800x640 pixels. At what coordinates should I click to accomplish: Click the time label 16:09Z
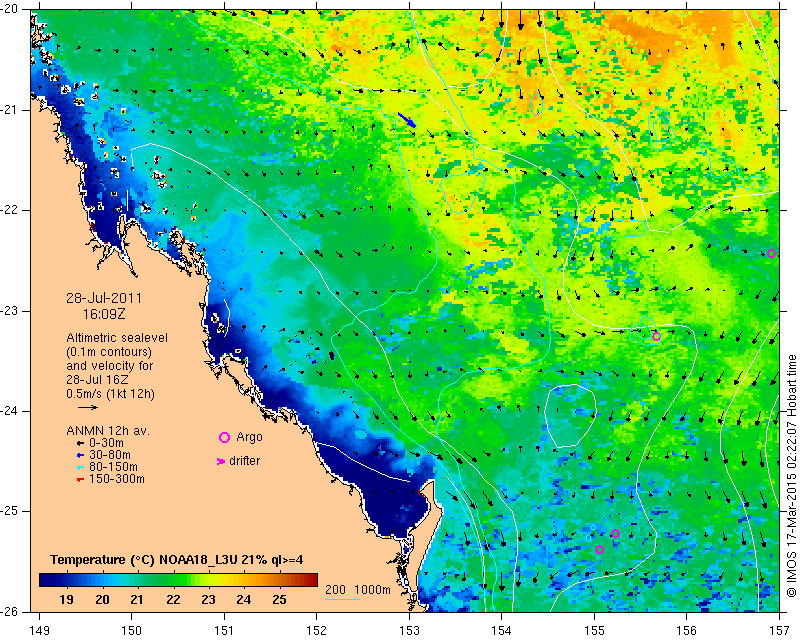[x=104, y=314]
